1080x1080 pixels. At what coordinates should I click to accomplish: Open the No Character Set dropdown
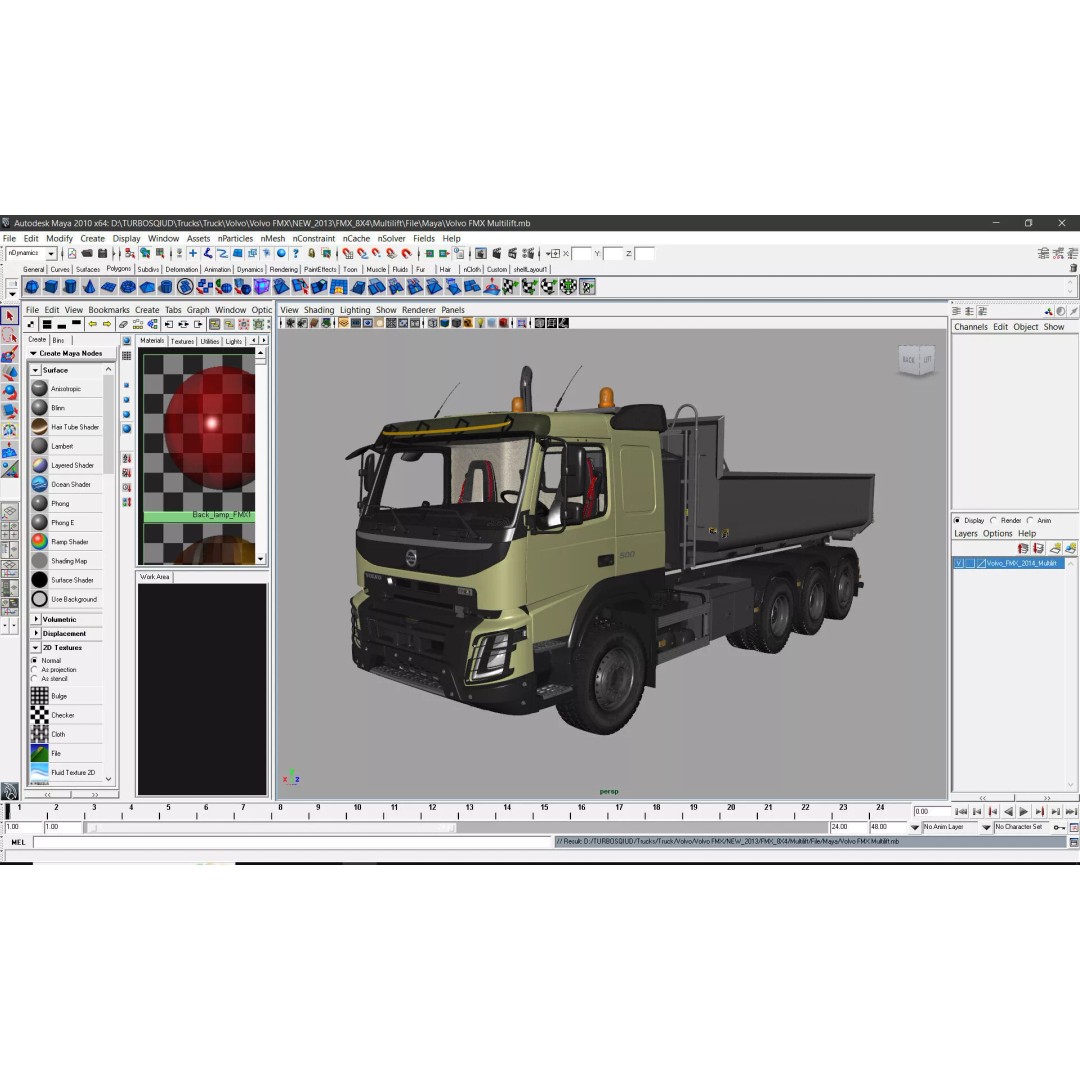(x=986, y=827)
